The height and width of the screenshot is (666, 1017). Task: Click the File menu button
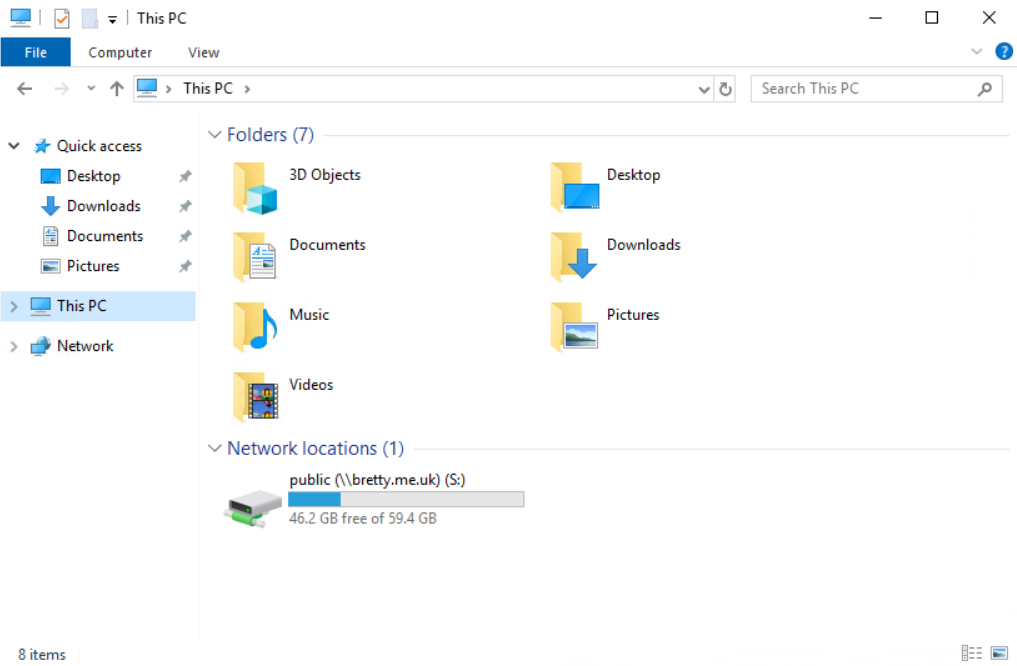[x=35, y=52]
